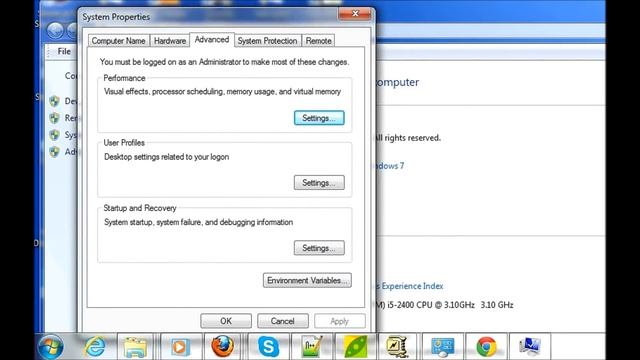Click the shield icon beside Advanced system settings

pyautogui.click(x=55, y=152)
